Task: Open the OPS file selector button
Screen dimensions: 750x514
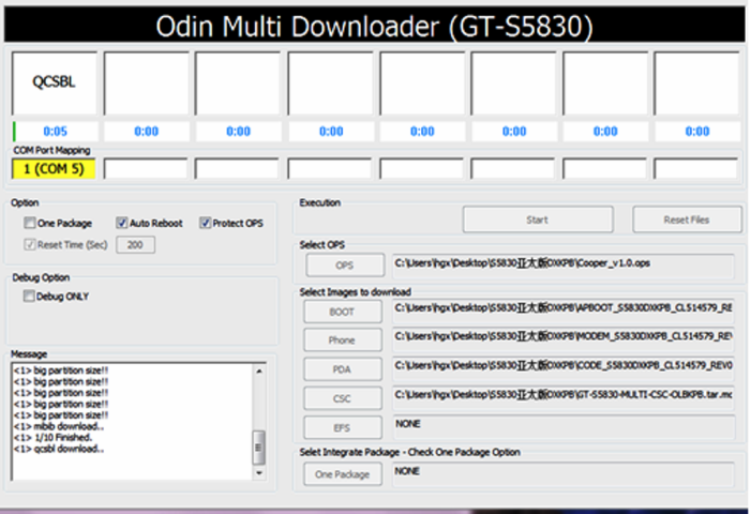Action: 344,265
